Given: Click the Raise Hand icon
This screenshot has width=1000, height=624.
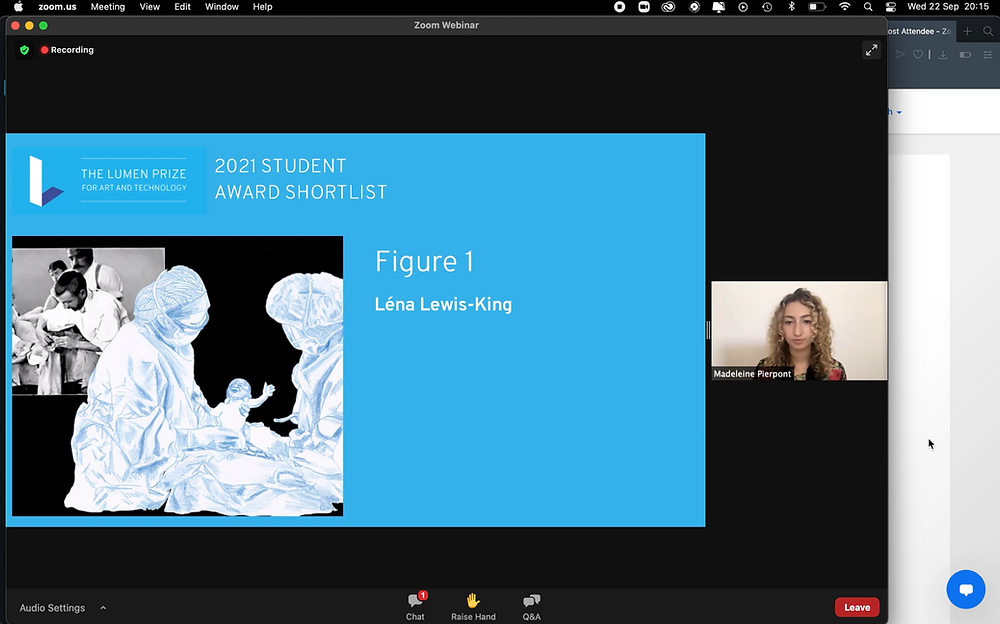Looking at the screenshot, I should point(473,600).
